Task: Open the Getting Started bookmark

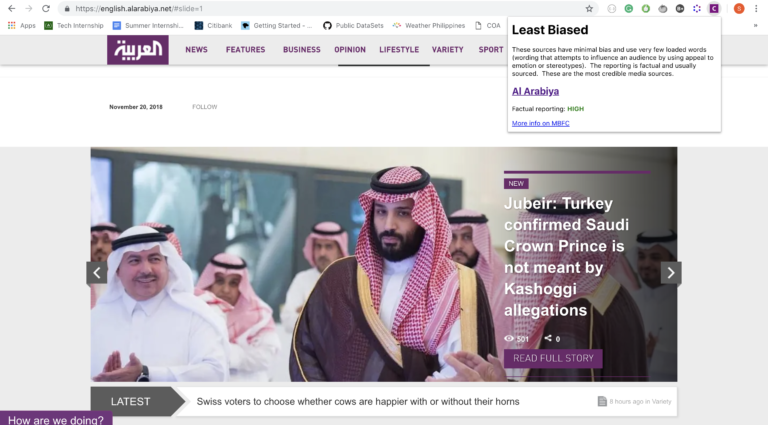Action: pos(276,25)
